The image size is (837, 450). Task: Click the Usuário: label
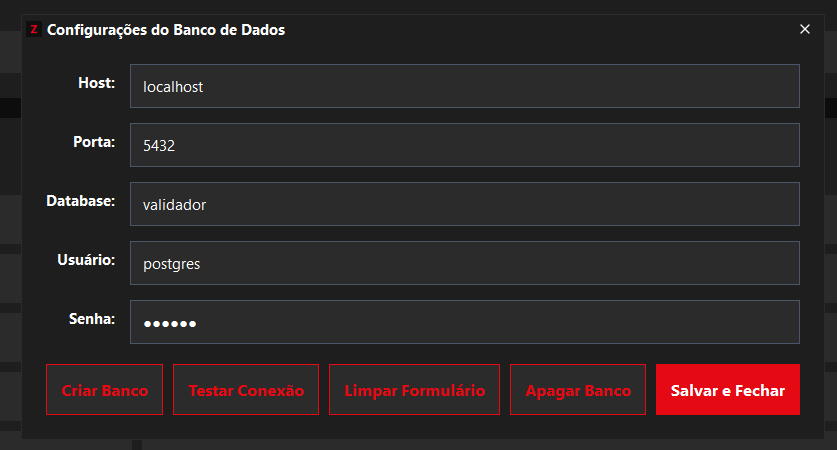click(87, 260)
